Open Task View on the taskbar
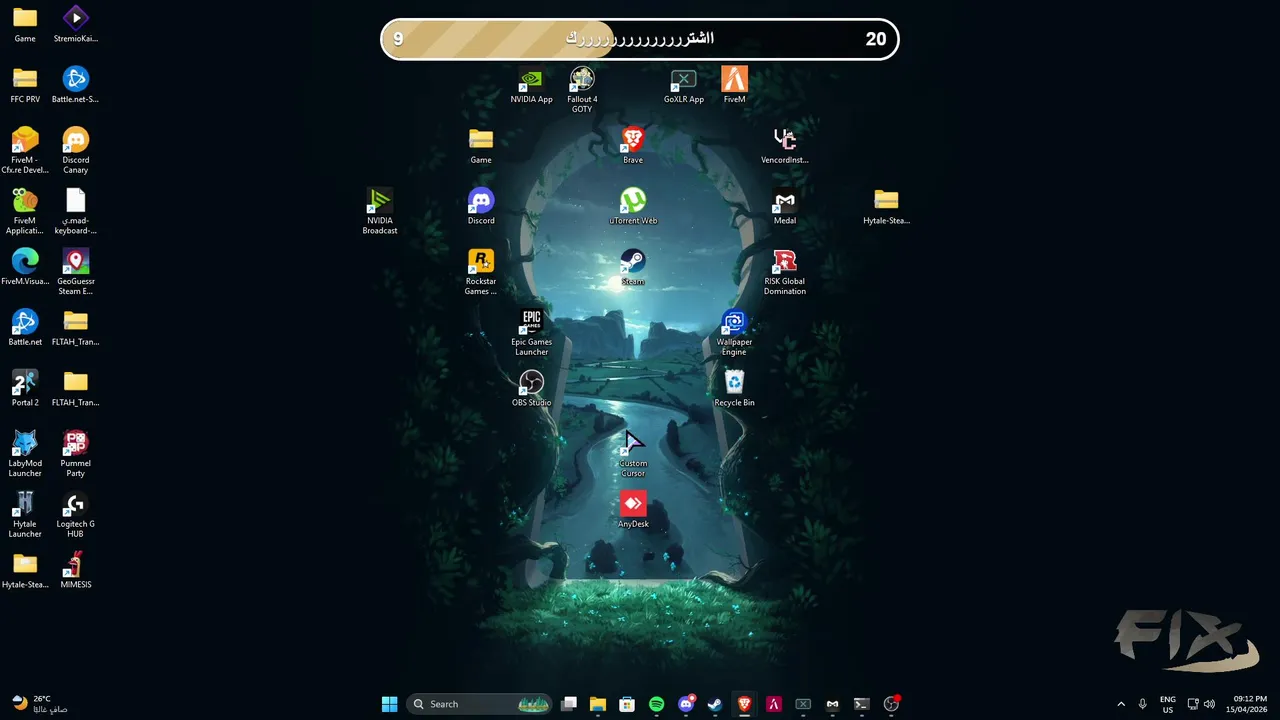This screenshot has height=720, width=1280. click(x=569, y=704)
